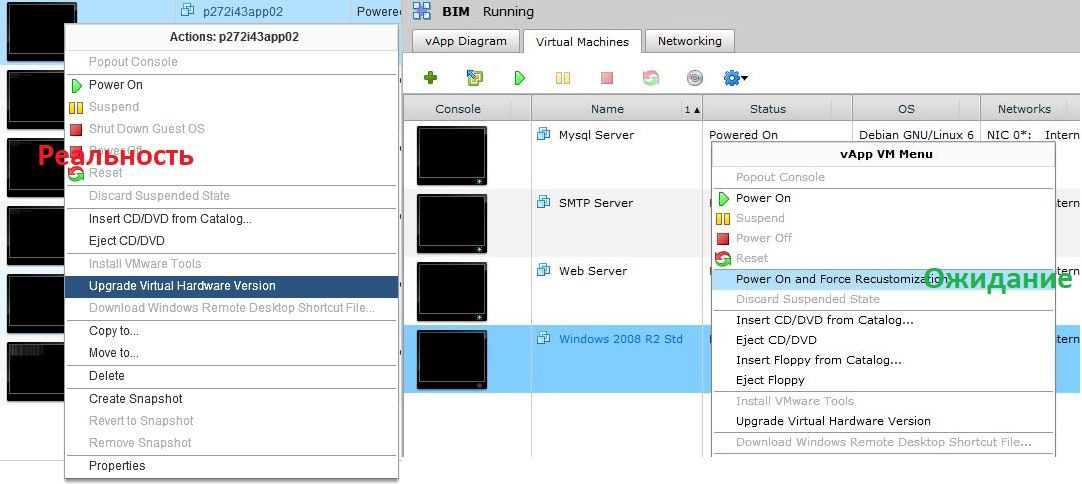Viewport: 1082px width, 484px height.
Task: Switch to the Networking tab
Action: click(x=689, y=41)
